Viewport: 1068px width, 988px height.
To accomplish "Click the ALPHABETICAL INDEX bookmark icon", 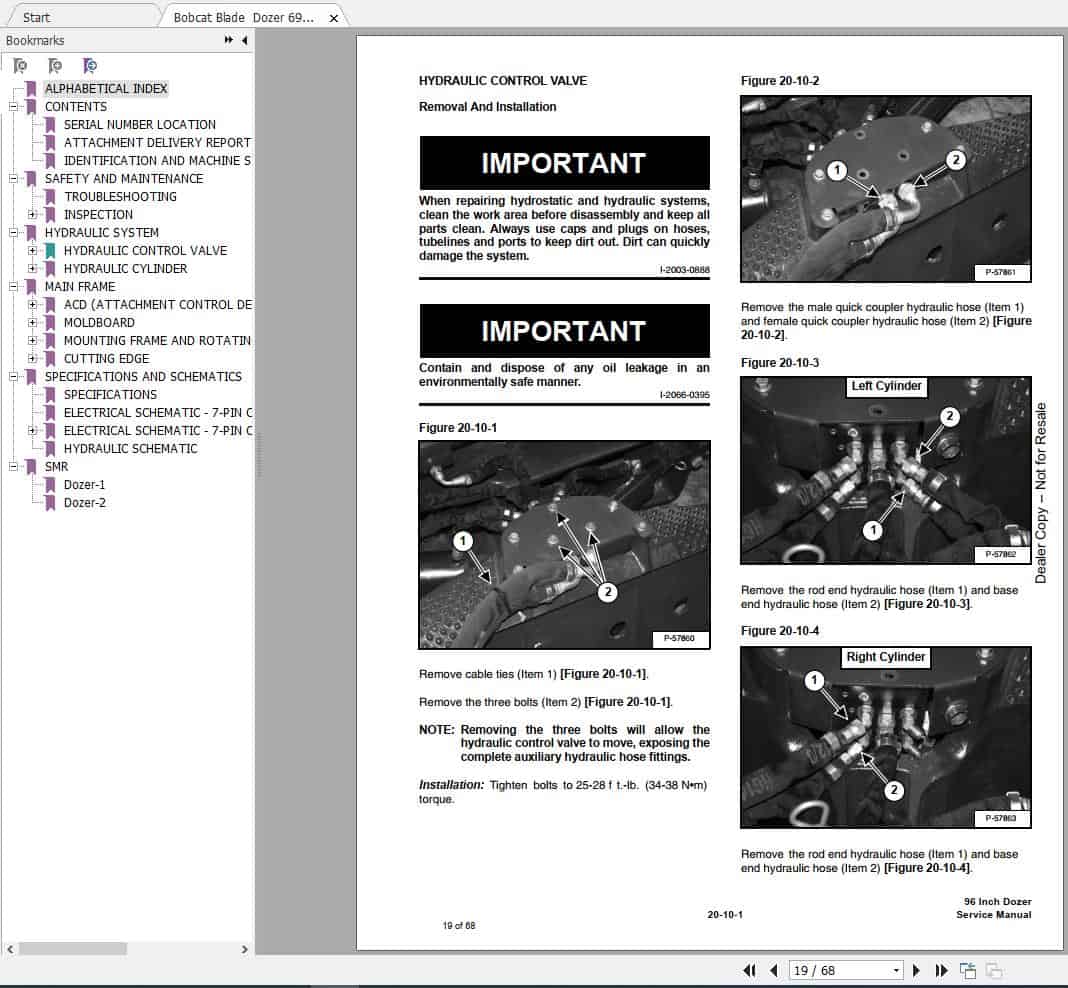I will coord(31,89).
